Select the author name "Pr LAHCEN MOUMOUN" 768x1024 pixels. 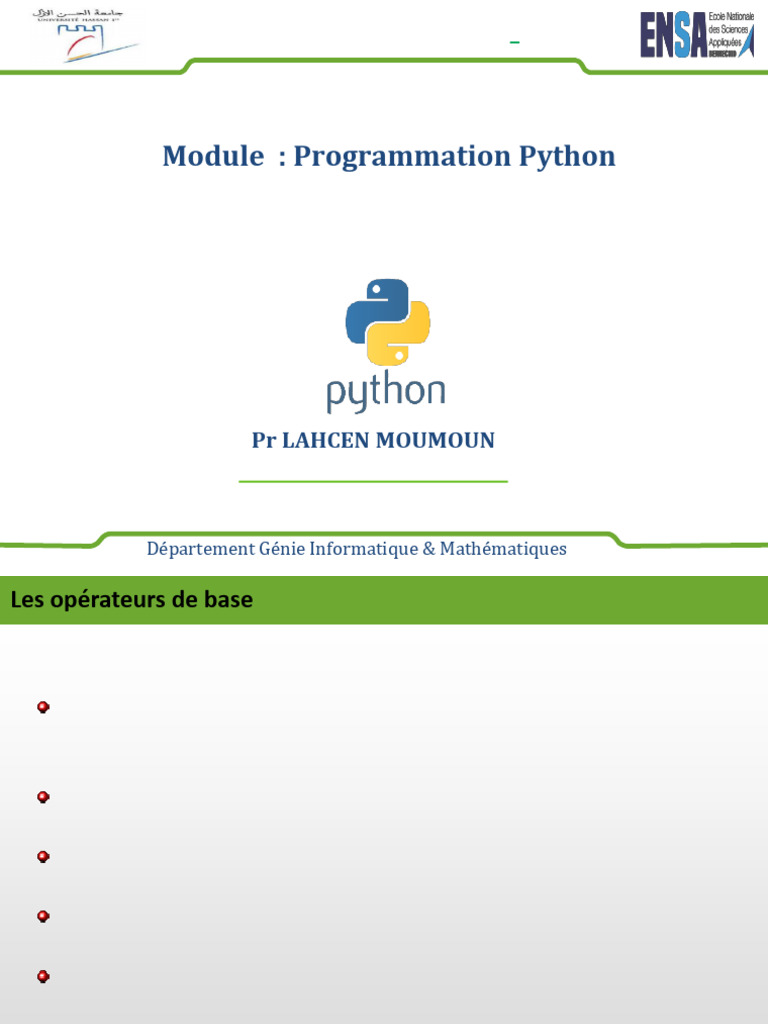[x=373, y=440]
